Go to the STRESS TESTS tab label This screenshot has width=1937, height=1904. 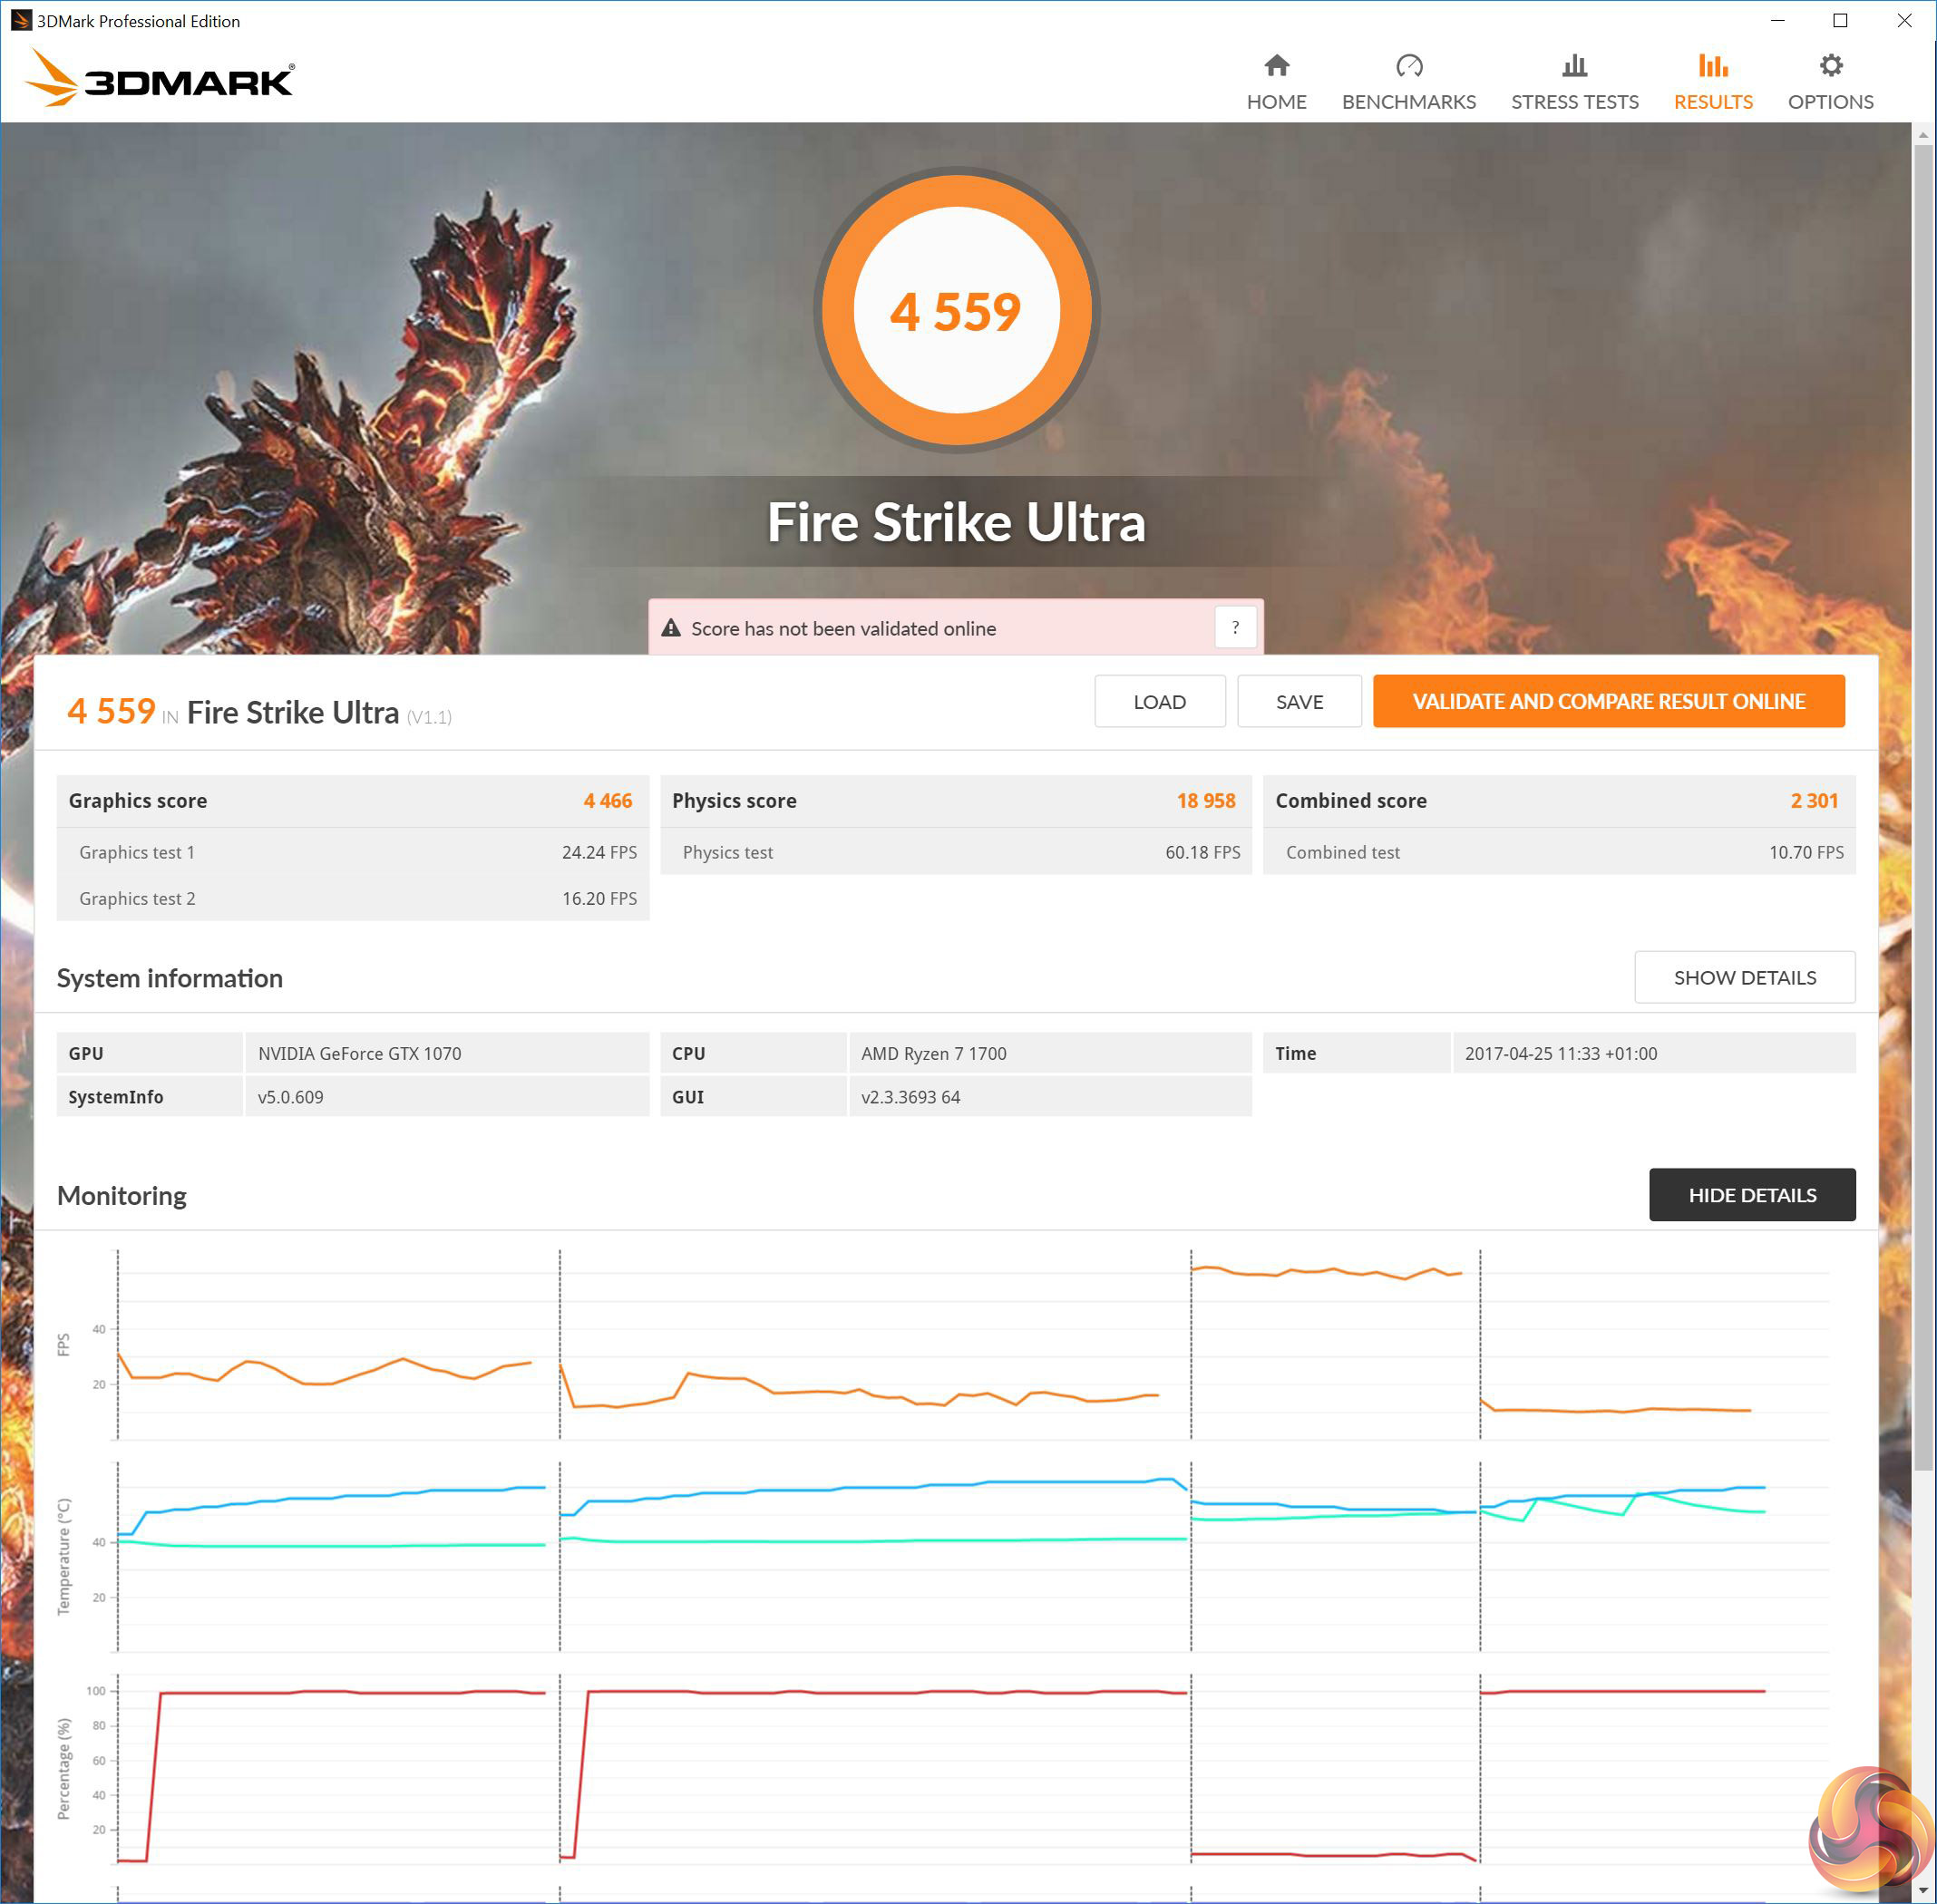click(x=1574, y=102)
